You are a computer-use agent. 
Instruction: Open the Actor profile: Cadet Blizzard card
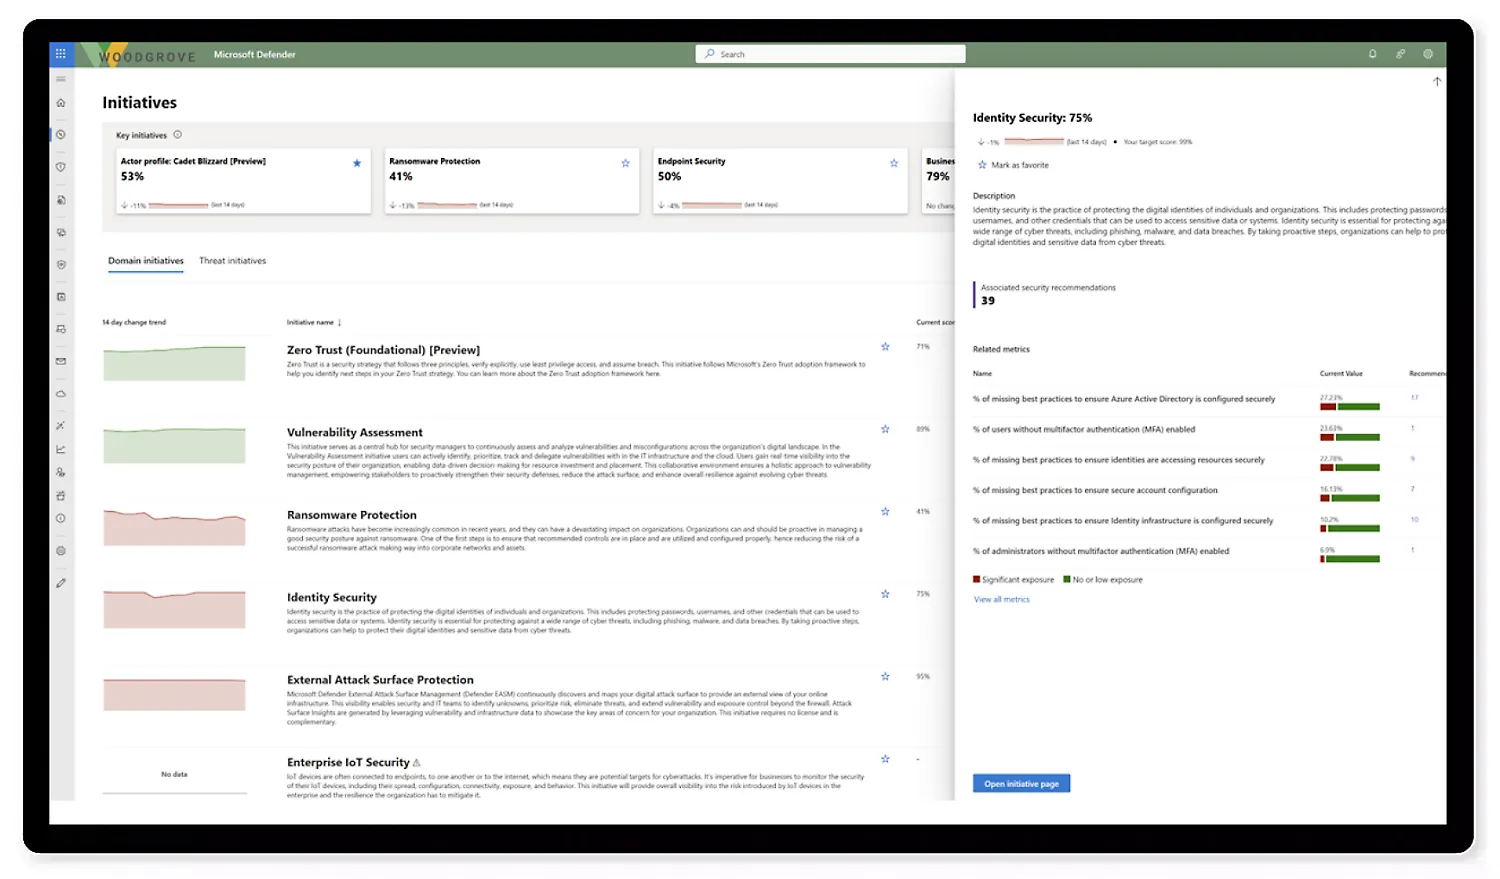pos(243,181)
